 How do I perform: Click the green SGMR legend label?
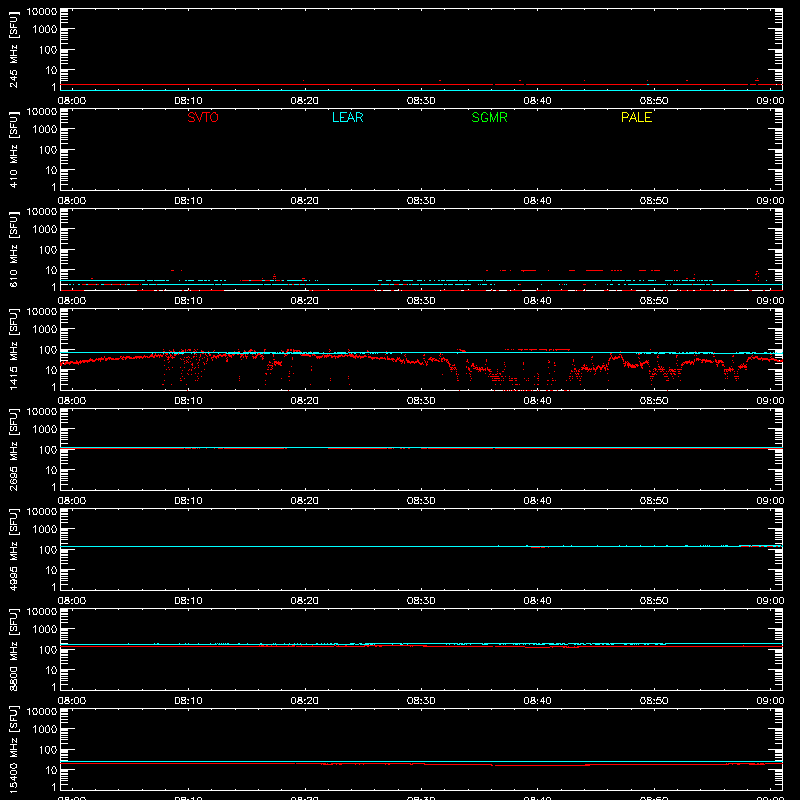pyautogui.click(x=489, y=117)
